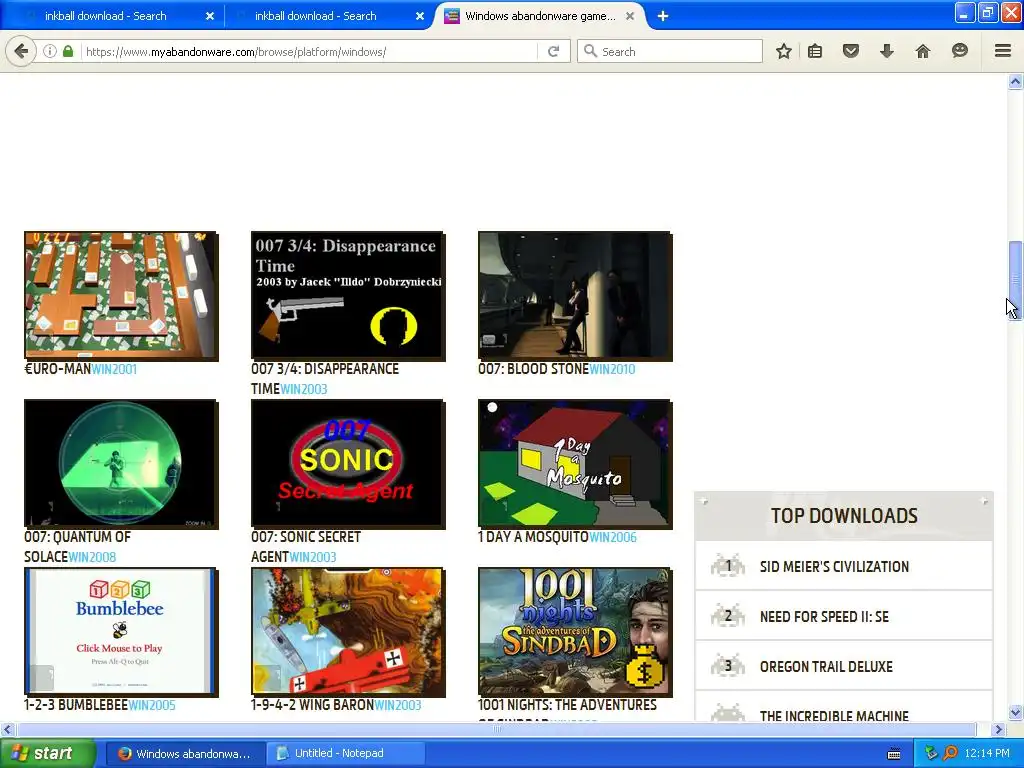Image resolution: width=1024 pixels, height=768 pixels.
Task: Follow the 007: Blood Stone title link
Action: tap(534, 369)
